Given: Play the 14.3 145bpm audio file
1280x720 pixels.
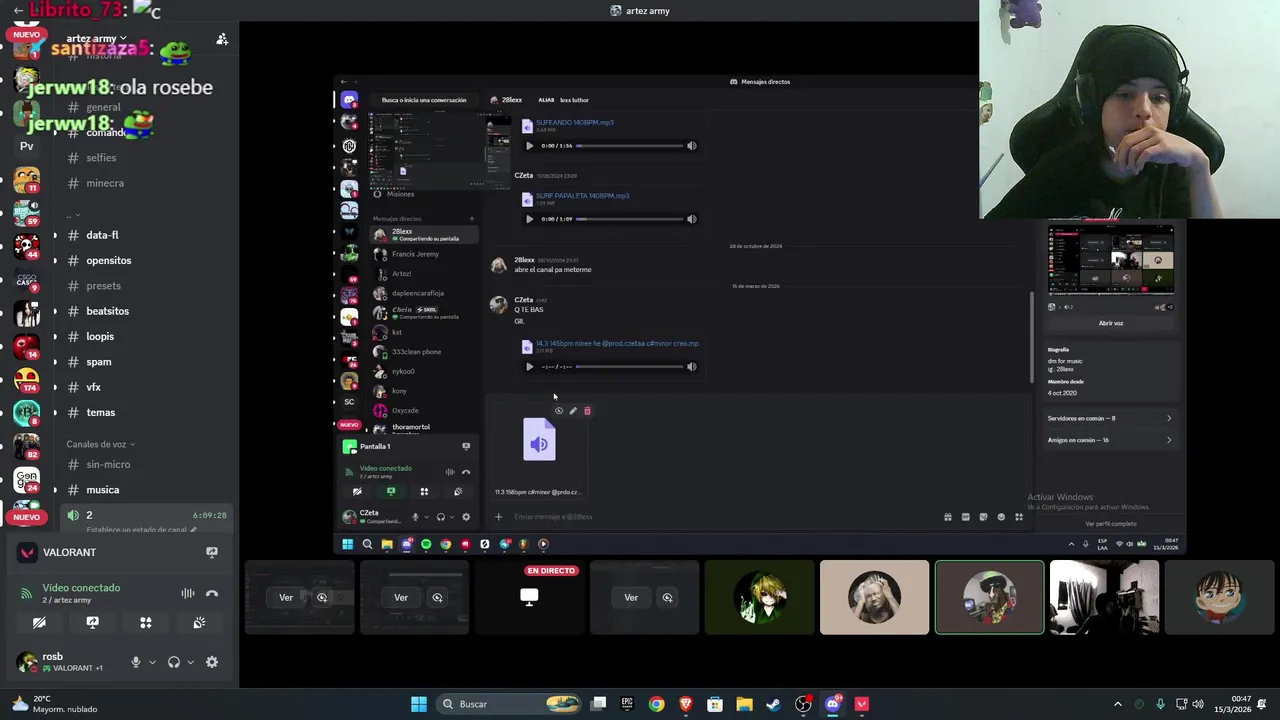Looking at the screenshot, I should [529, 367].
